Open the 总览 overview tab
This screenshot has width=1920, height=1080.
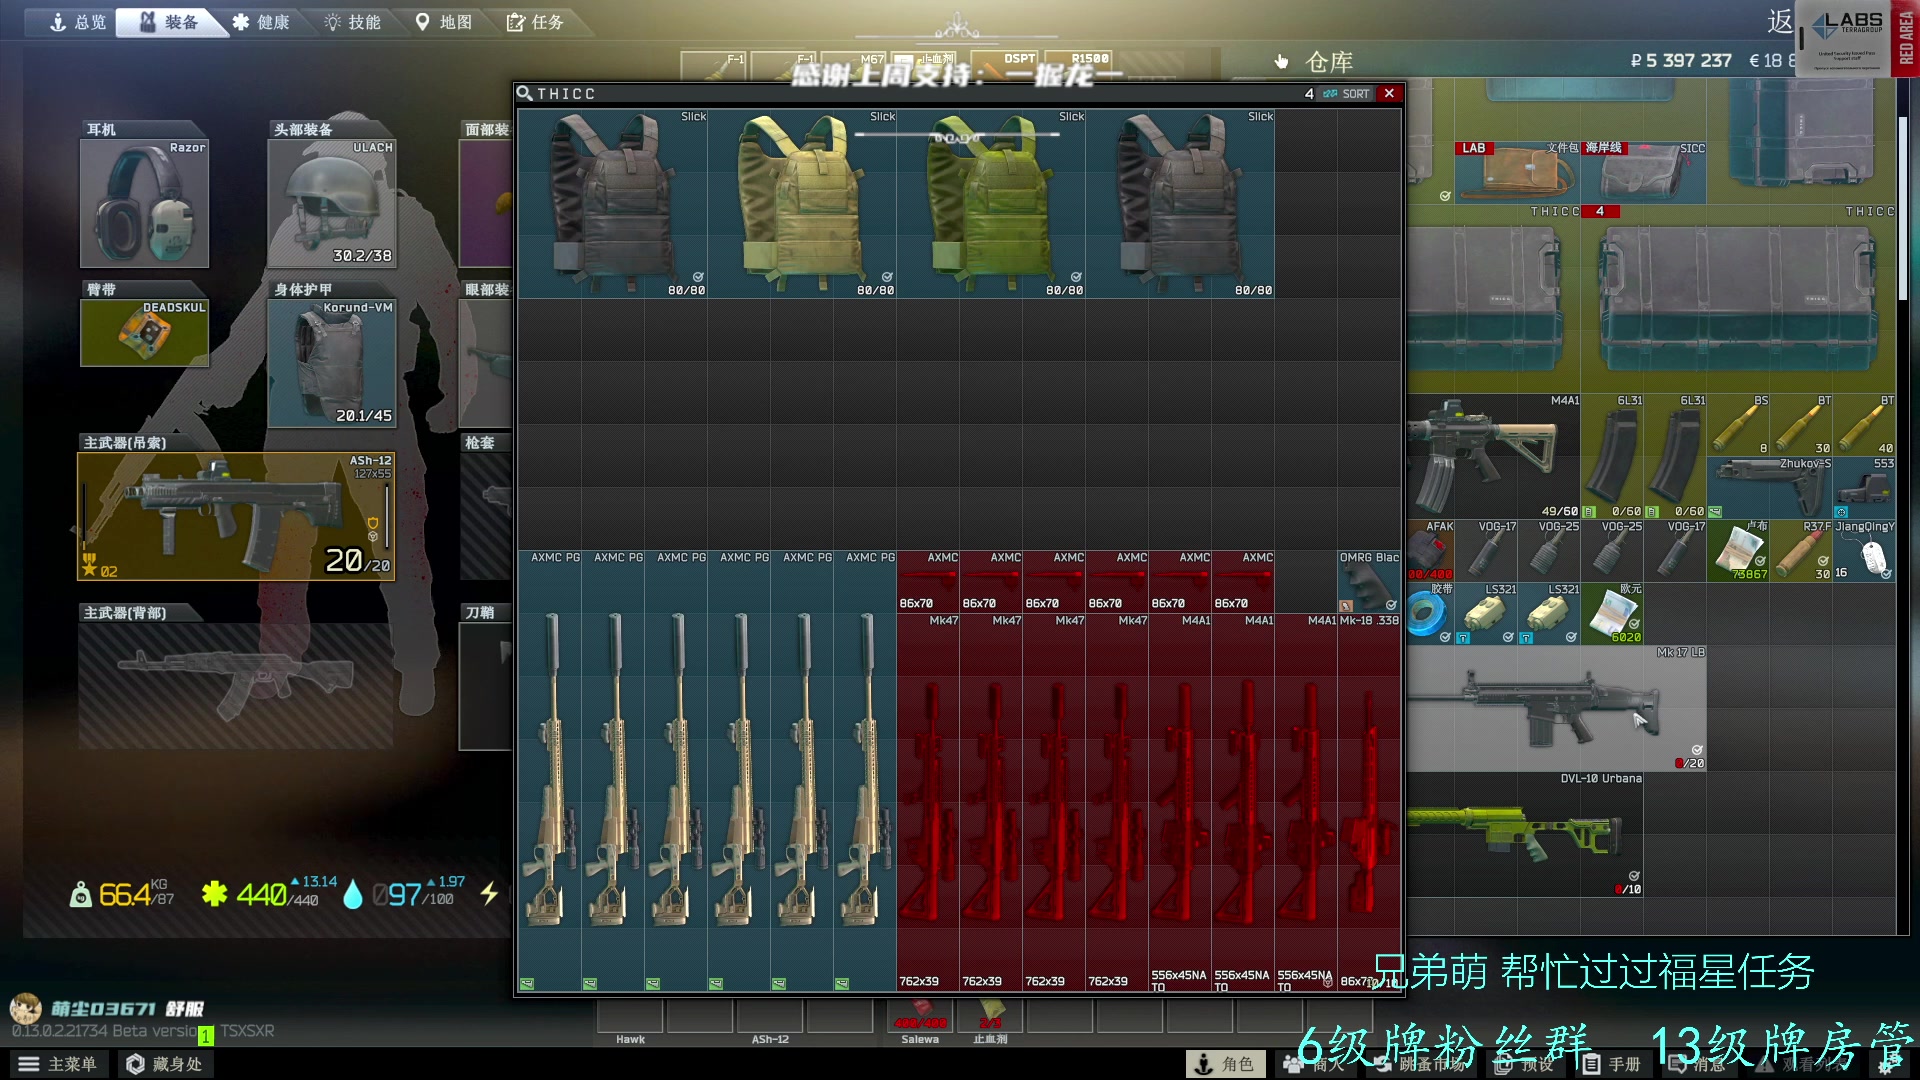point(78,22)
